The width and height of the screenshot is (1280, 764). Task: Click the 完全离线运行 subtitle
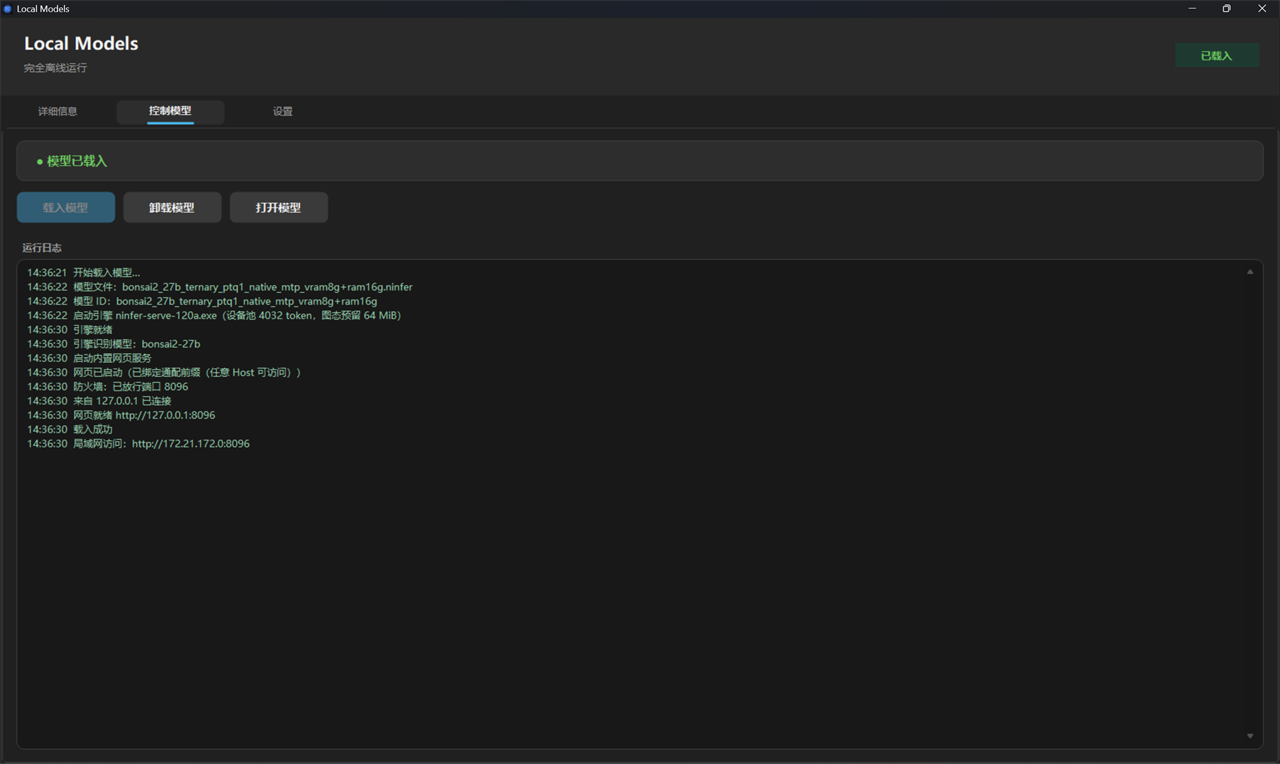point(56,68)
